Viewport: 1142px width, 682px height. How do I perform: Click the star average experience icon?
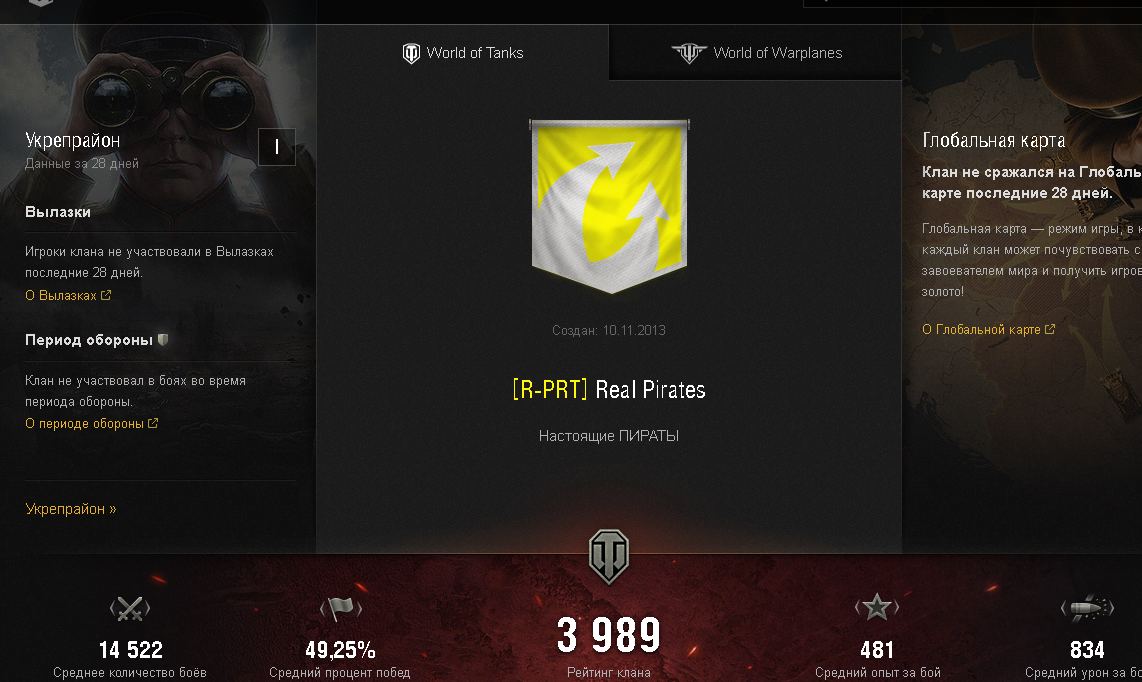(877, 607)
